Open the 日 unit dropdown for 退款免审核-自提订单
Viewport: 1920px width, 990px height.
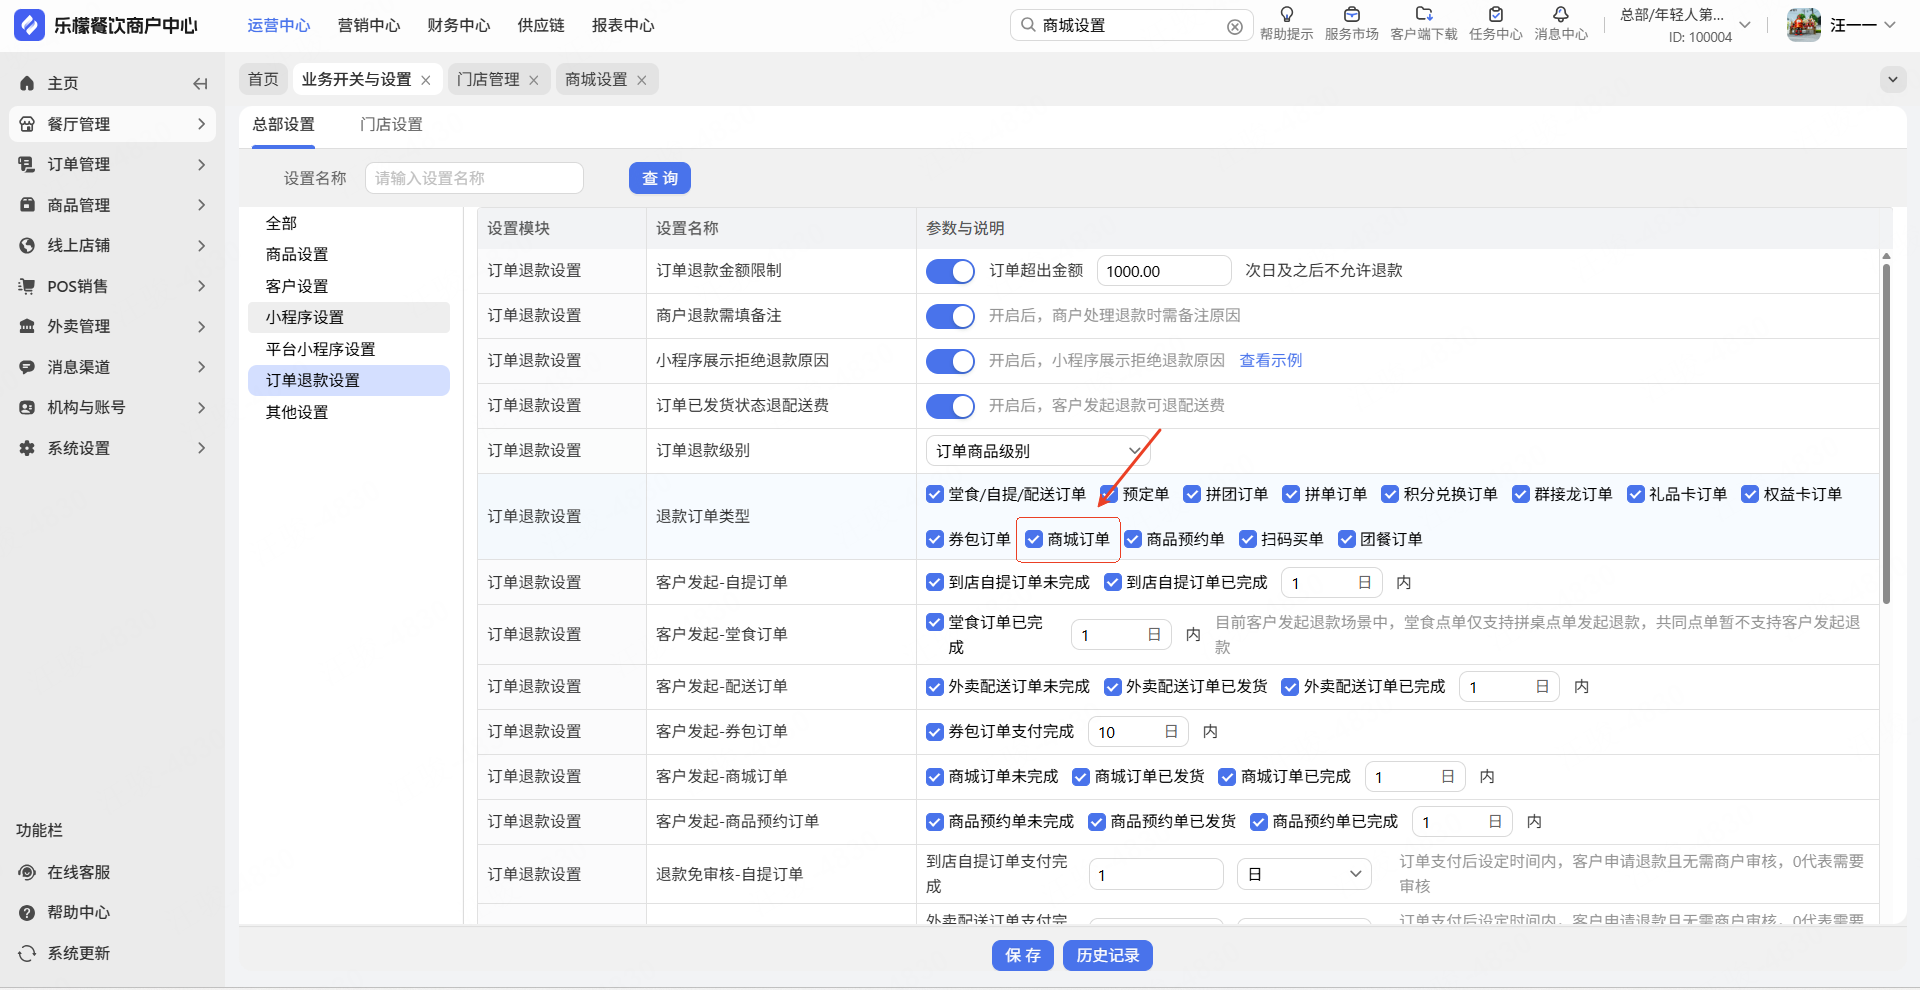pyautogui.click(x=1303, y=875)
